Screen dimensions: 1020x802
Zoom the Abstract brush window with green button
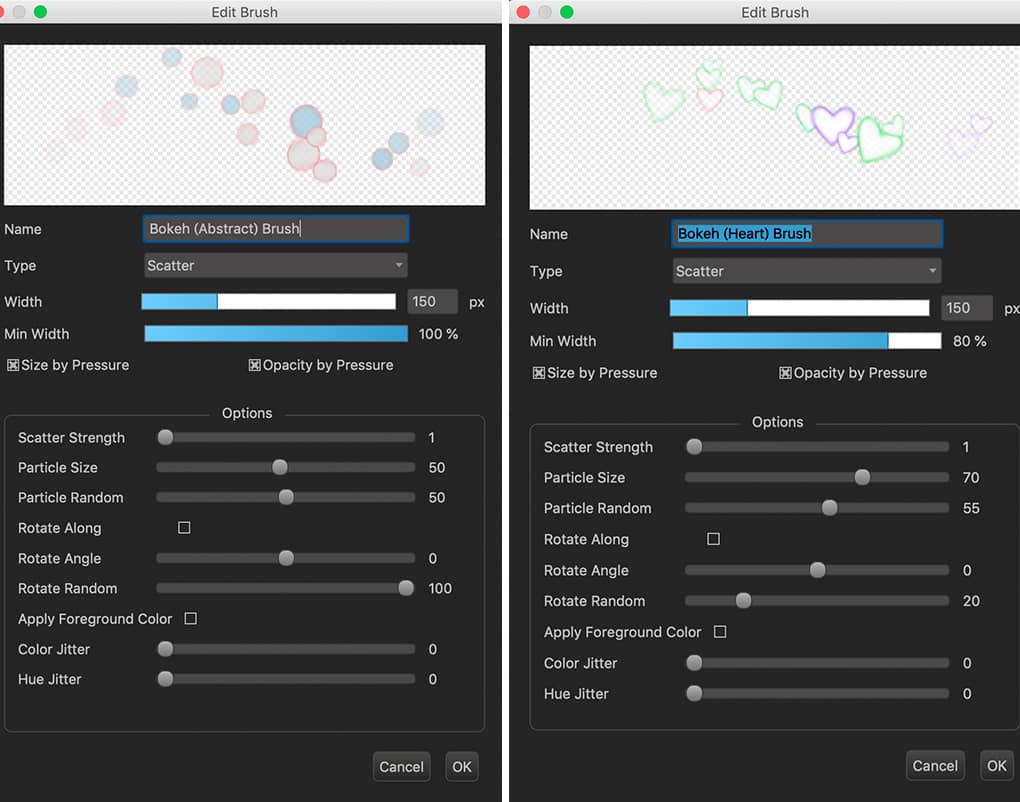coord(40,12)
